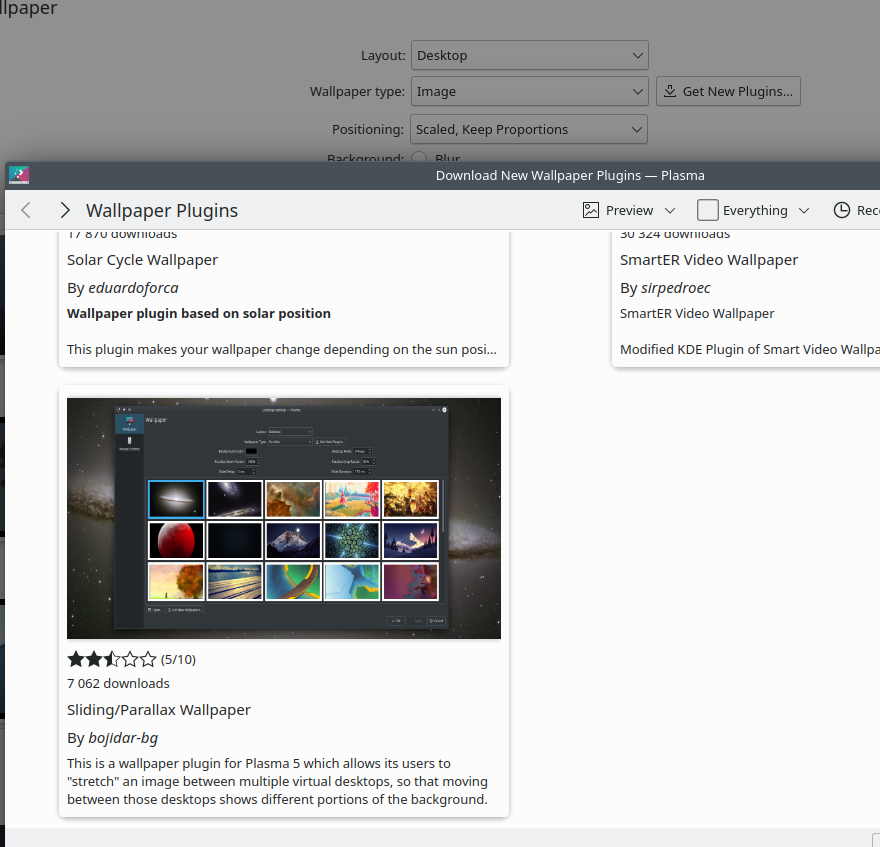Click the Plasma window title bar icon
Viewport: 880px width, 847px height.
tap(19, 175)
